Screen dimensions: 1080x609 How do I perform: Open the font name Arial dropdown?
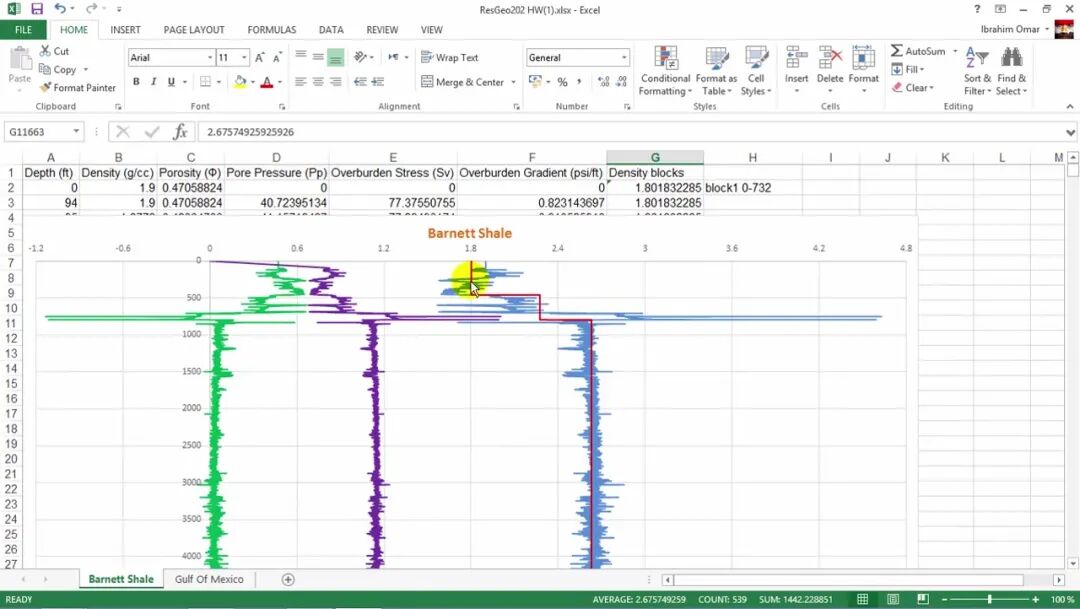(x=209, y=58)
